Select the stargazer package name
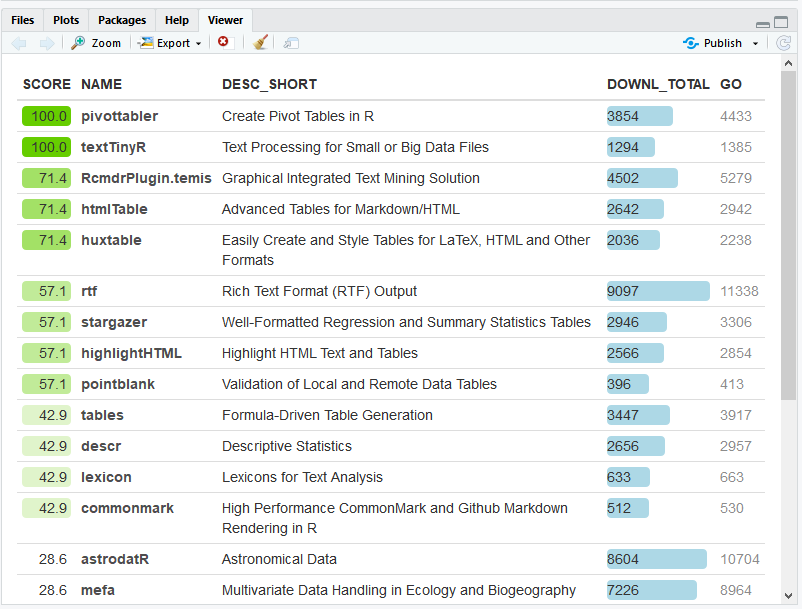Screen dimensions: 802x609 pos(114,322)
